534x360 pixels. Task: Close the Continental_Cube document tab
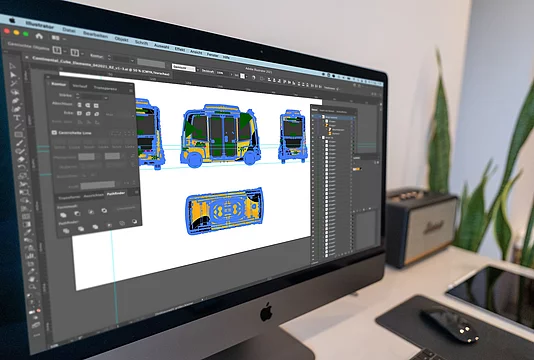click(x=27, y=58)
